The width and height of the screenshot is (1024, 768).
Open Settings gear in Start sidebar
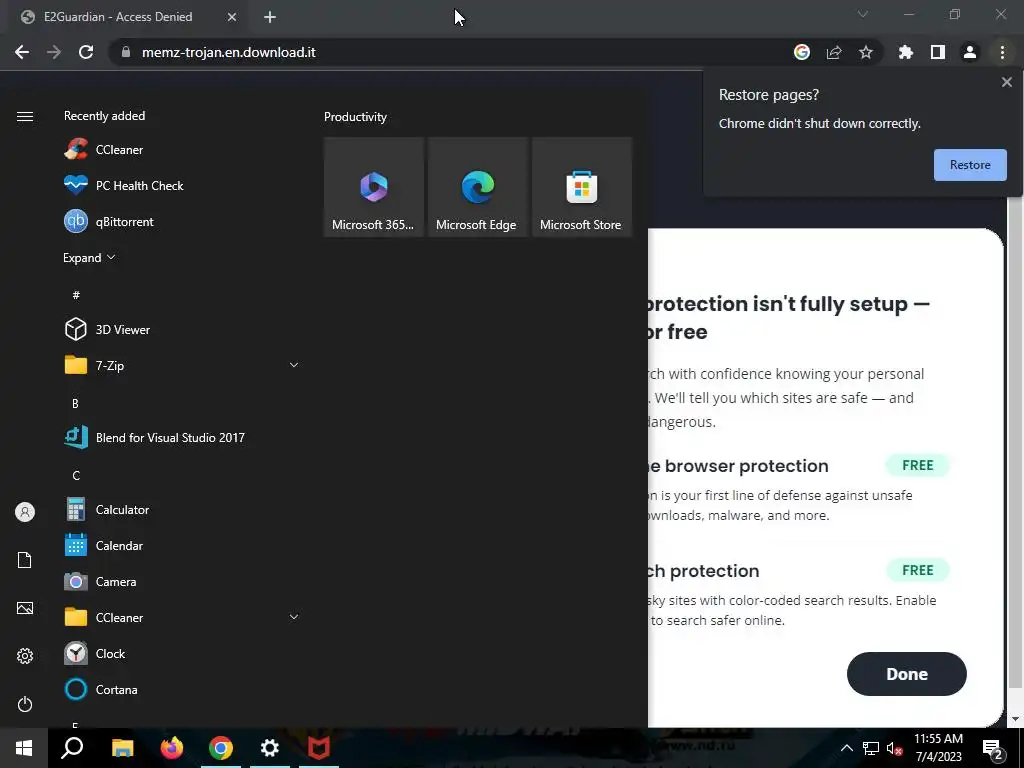(25, 656)
